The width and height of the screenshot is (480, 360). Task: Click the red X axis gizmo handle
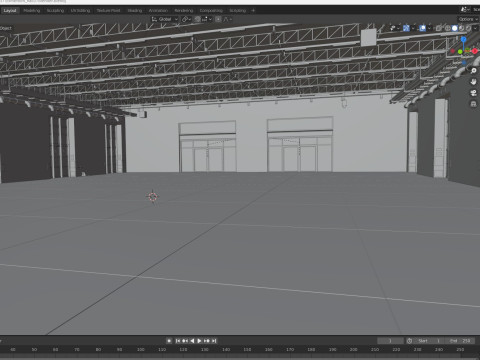[475, 51]
